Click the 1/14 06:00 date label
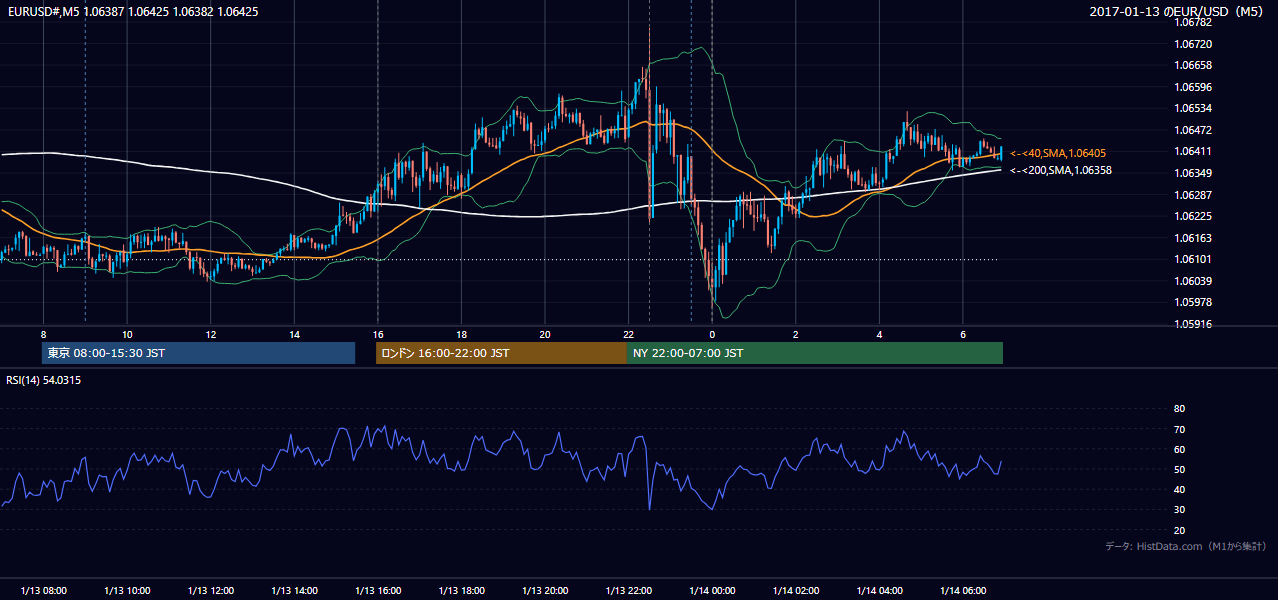 coord(963,591)
